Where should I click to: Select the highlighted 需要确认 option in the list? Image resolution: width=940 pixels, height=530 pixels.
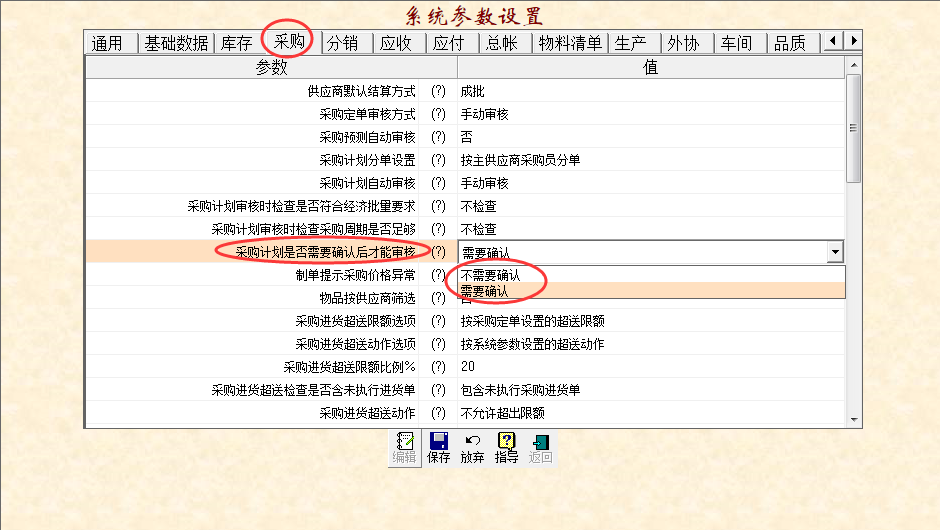click(652, 291)
